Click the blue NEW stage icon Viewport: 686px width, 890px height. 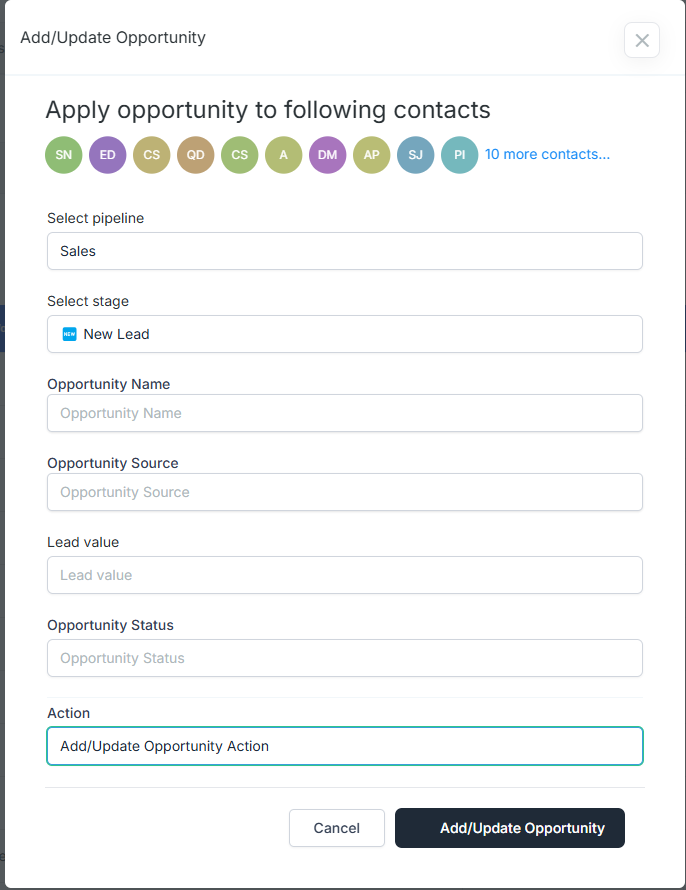[x=69, y=334]
